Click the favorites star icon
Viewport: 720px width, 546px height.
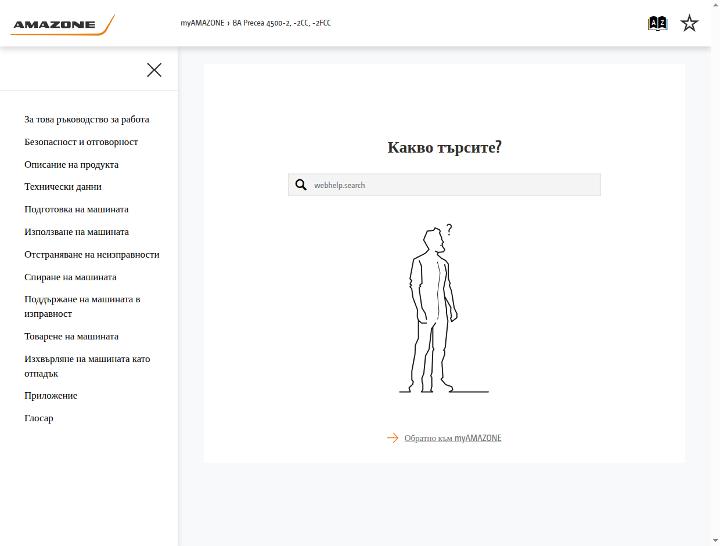click(x=689, y=23)
